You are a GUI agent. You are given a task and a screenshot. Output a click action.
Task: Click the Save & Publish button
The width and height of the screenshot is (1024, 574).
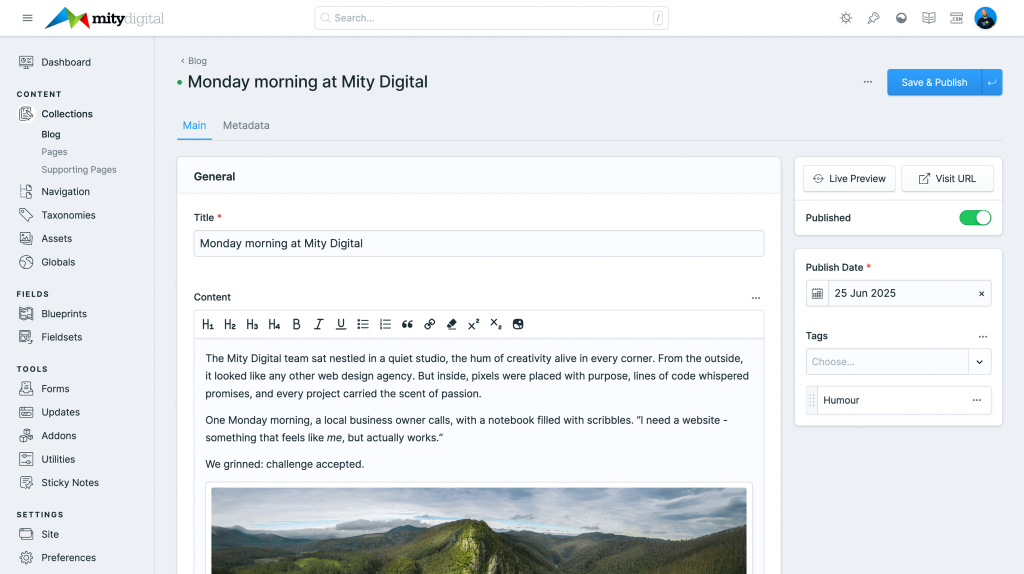click(933, 82)
